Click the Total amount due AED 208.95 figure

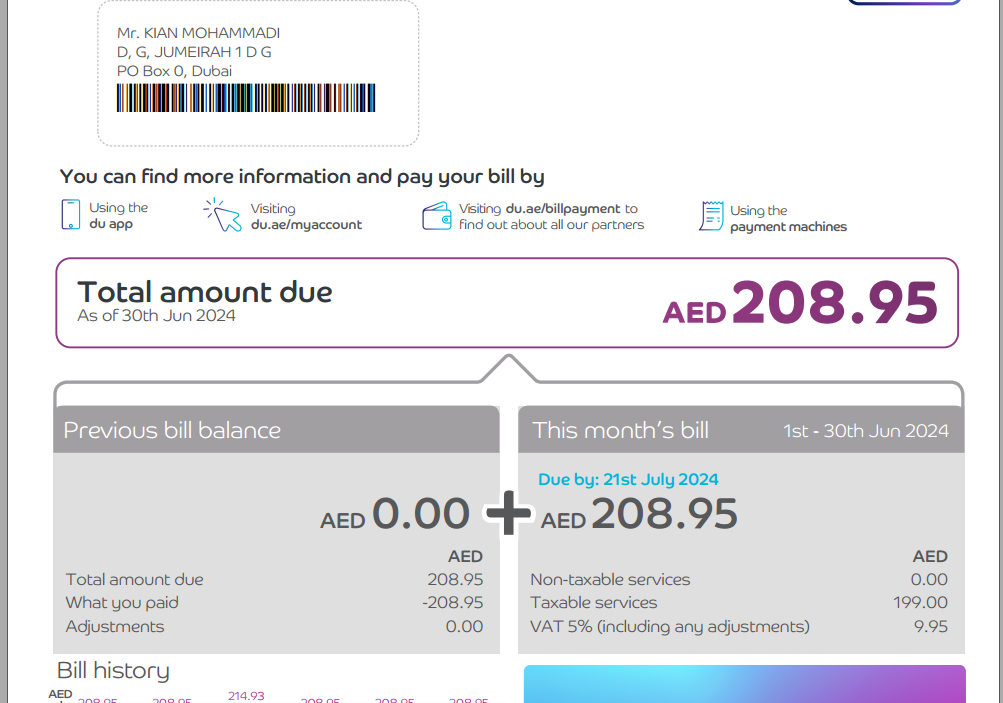(x=800, y=303)
